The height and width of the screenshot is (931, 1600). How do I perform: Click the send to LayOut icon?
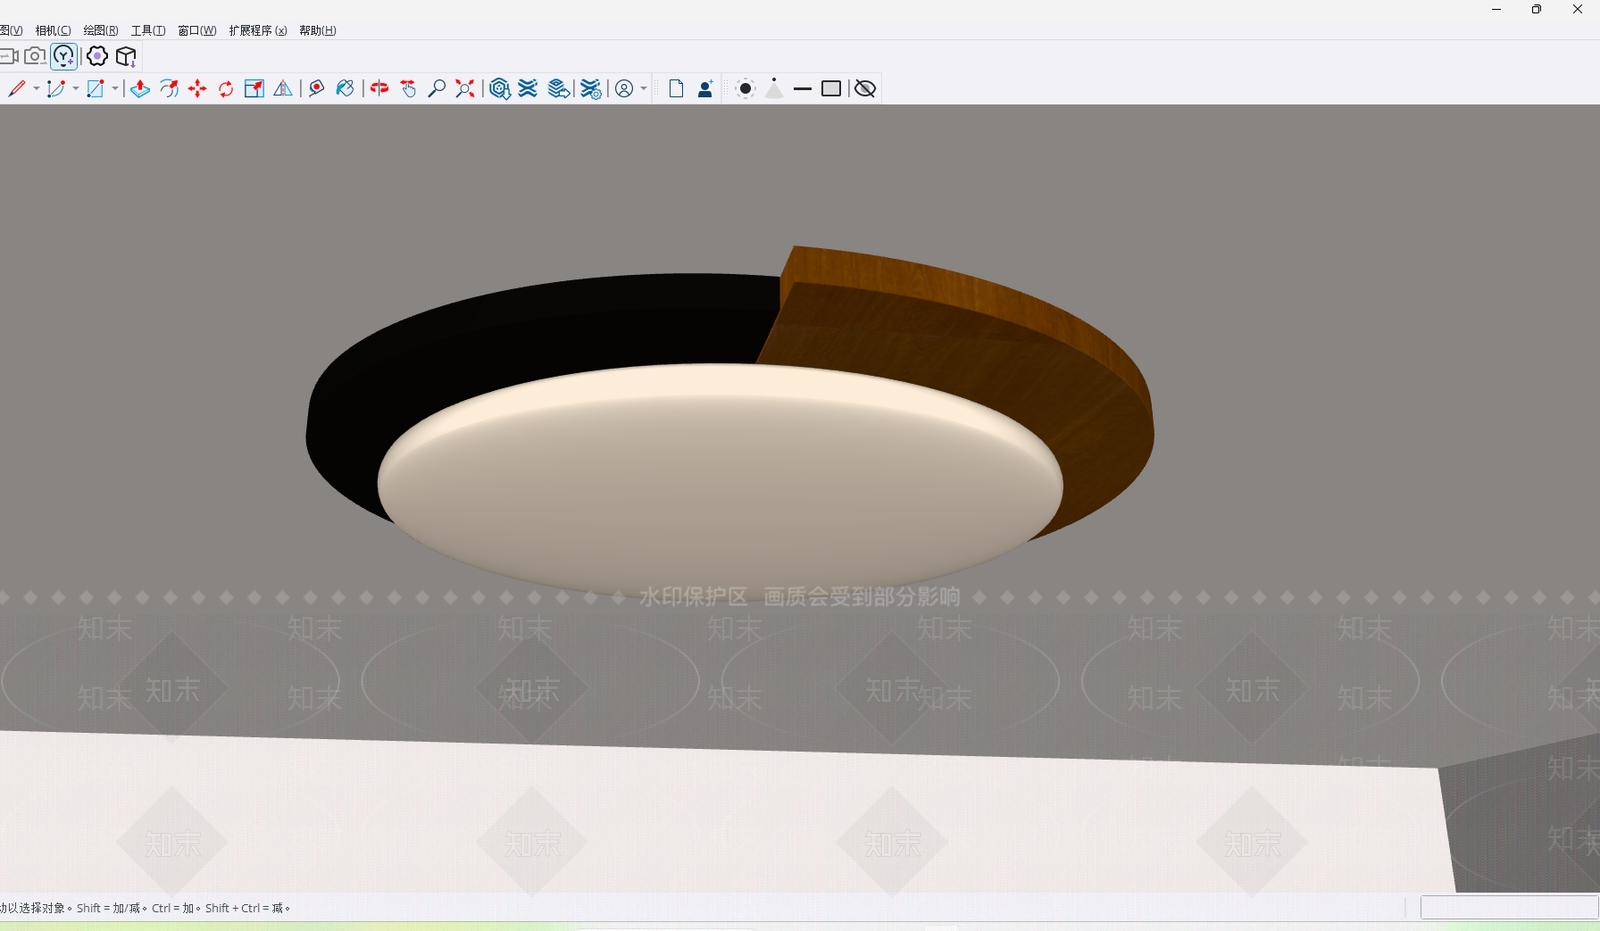559,89
